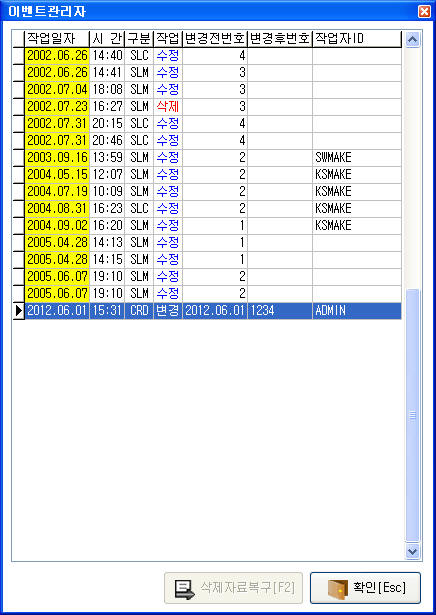
Task: Click the 1234 cell in 변경후번호 column
Action: coord(280,311)
